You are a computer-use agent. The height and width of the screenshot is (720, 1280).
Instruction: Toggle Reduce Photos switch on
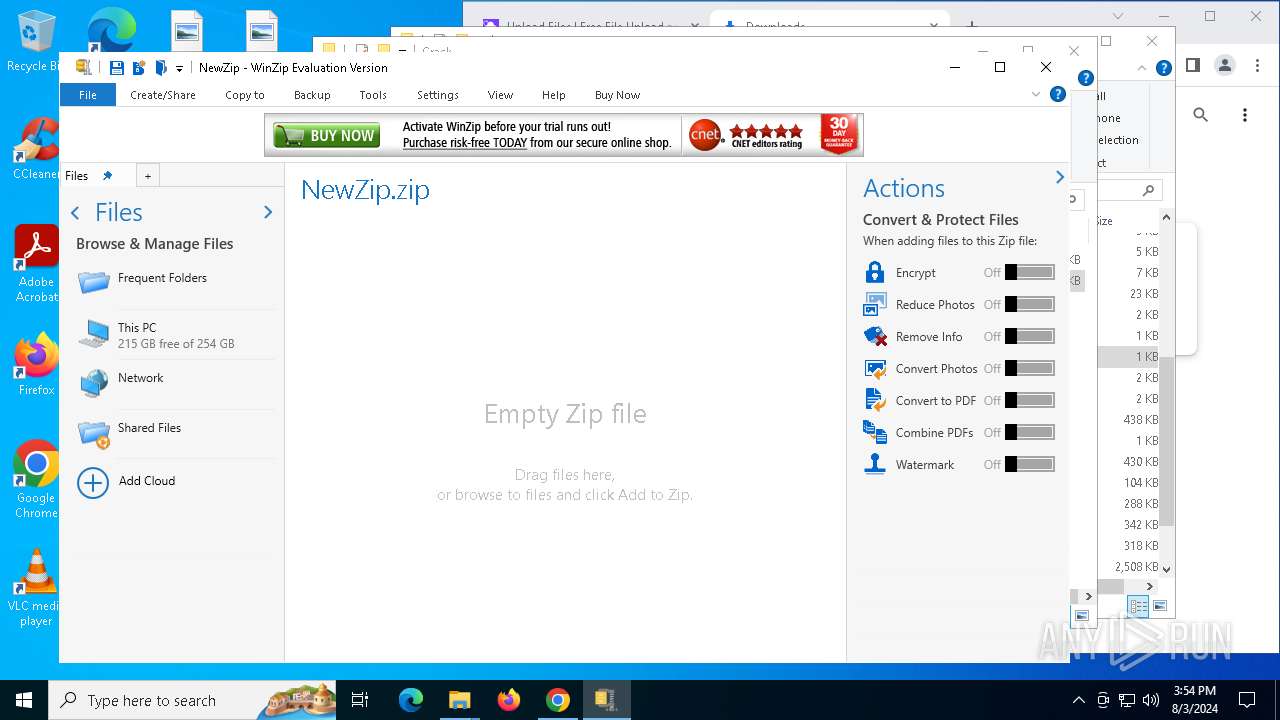point(1030,304)
